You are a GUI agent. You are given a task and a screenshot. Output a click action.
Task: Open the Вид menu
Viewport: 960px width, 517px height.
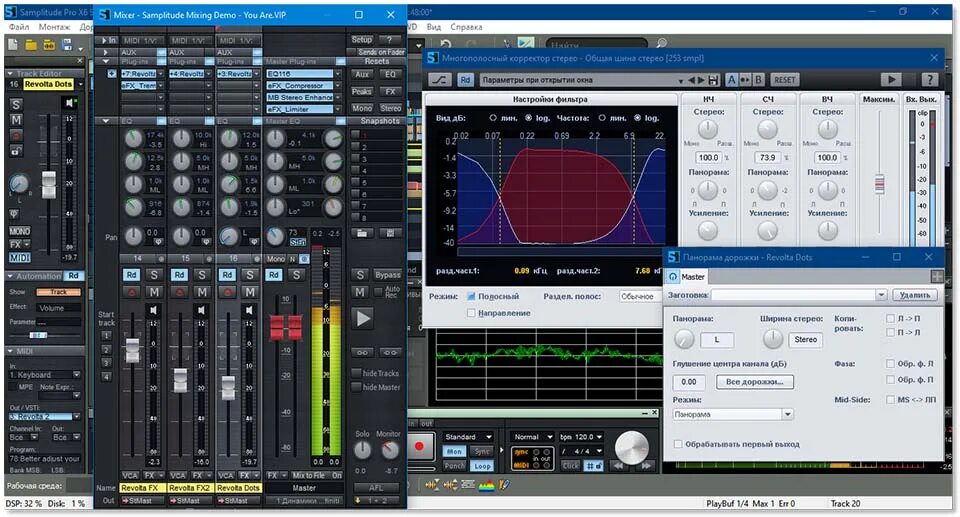tap(433, 27)
